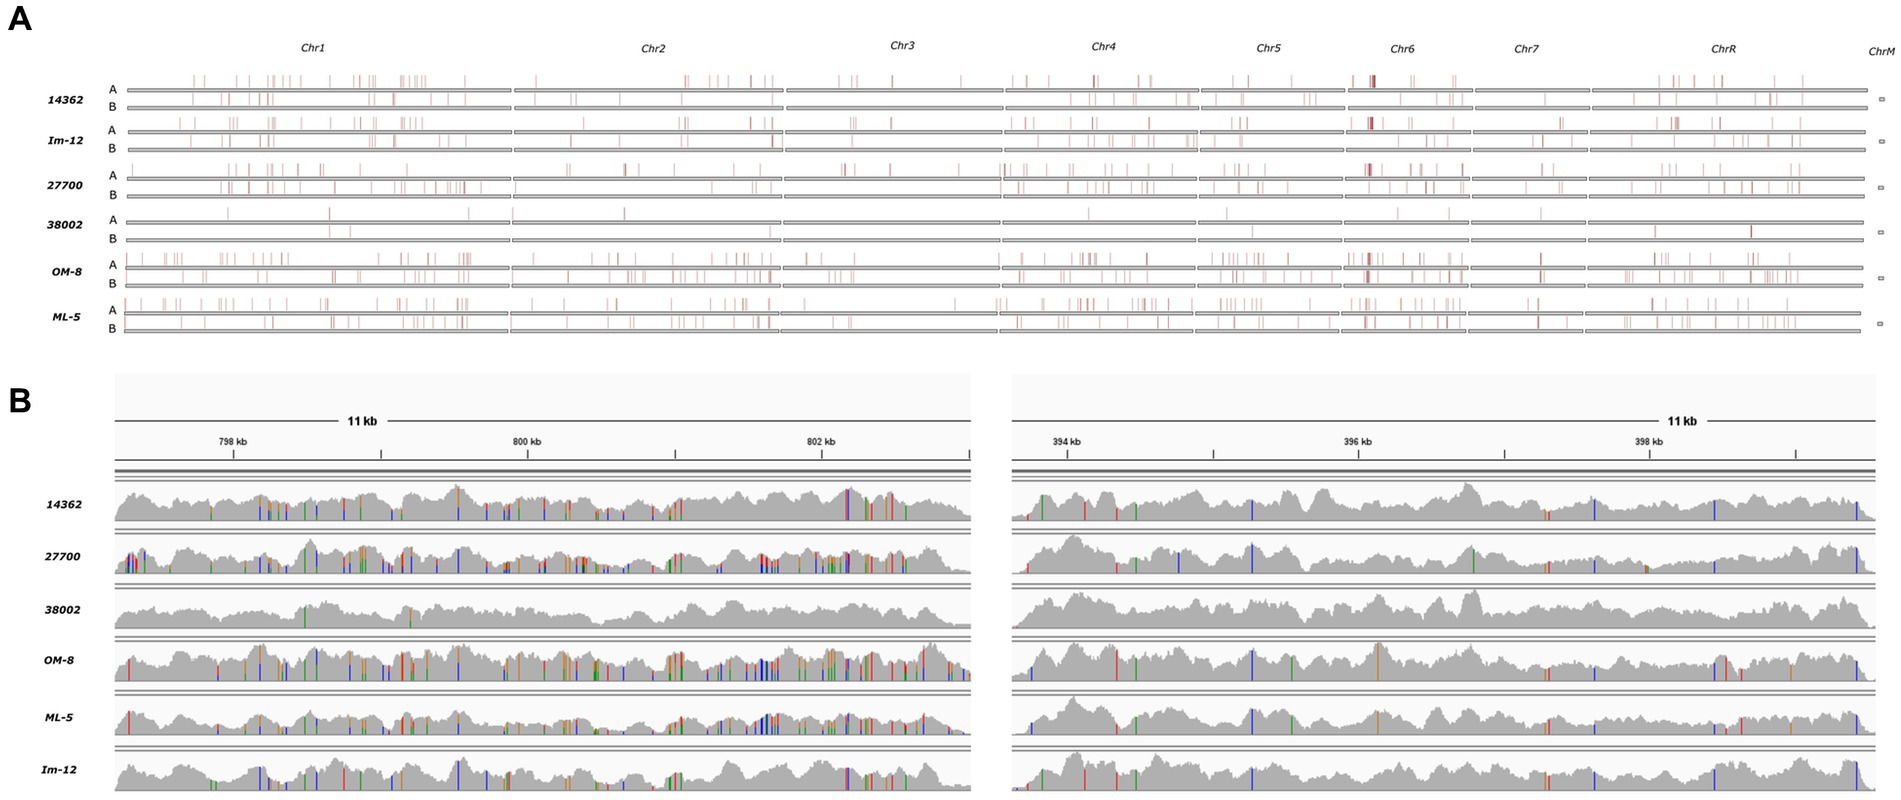Click haplotype A label of strain 14362

[113, 89]
